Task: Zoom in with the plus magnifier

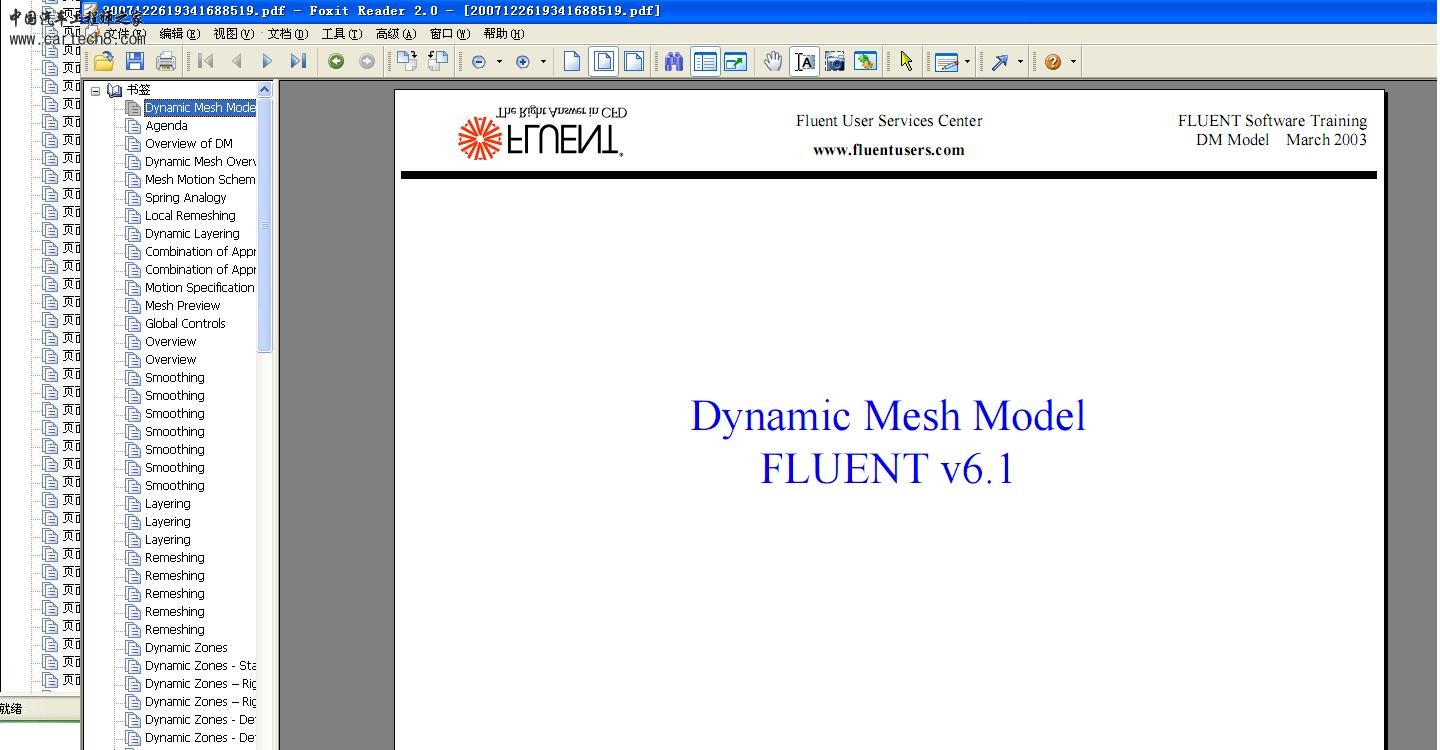Action: tap(523, 62)
